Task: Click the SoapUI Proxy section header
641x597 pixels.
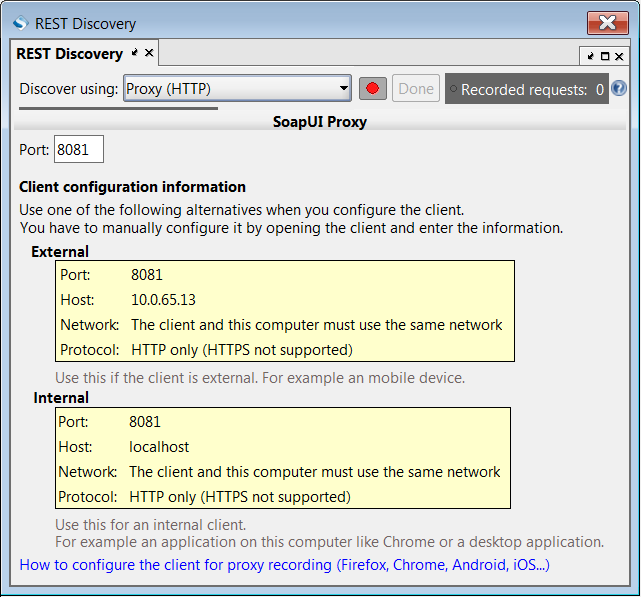Action: (x=320, y=122)
